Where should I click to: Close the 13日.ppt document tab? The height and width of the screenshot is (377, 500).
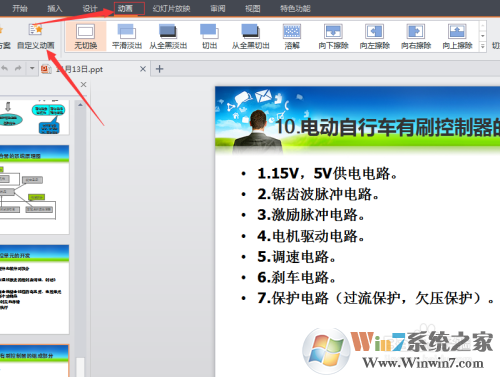pos(143,69)
